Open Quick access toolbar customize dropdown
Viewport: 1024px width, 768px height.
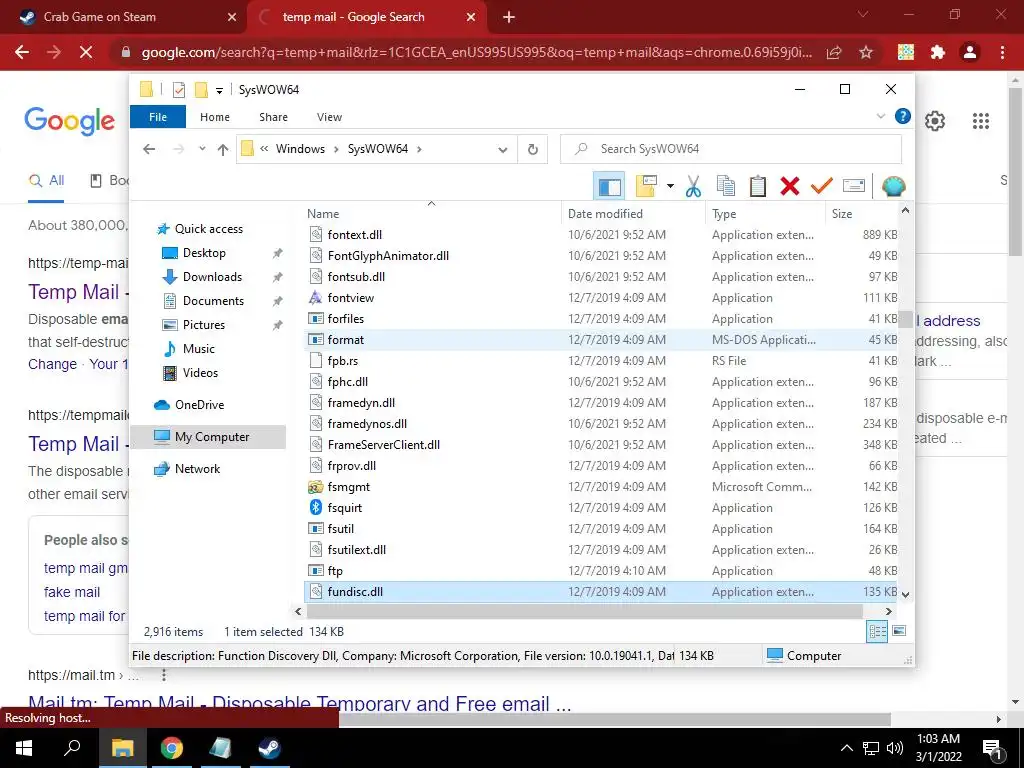pyautogui.click(x=219, y=90)
